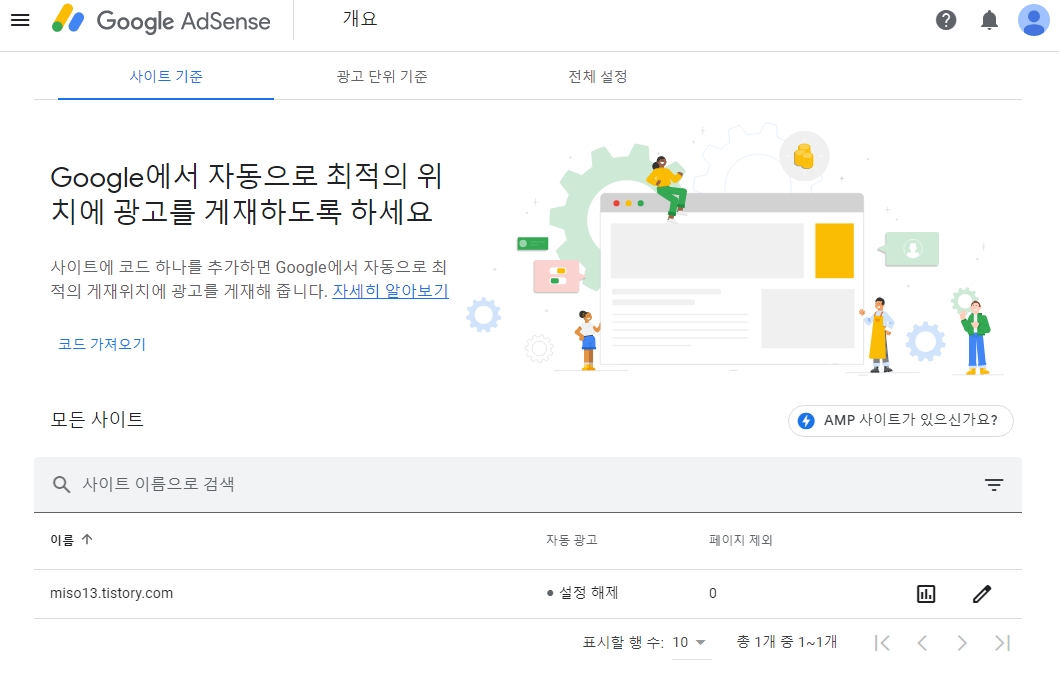Image resolution: width=1059 pixels, height=687 pixels.
Task: Go to the previous page of results
Action: (922, 642)
